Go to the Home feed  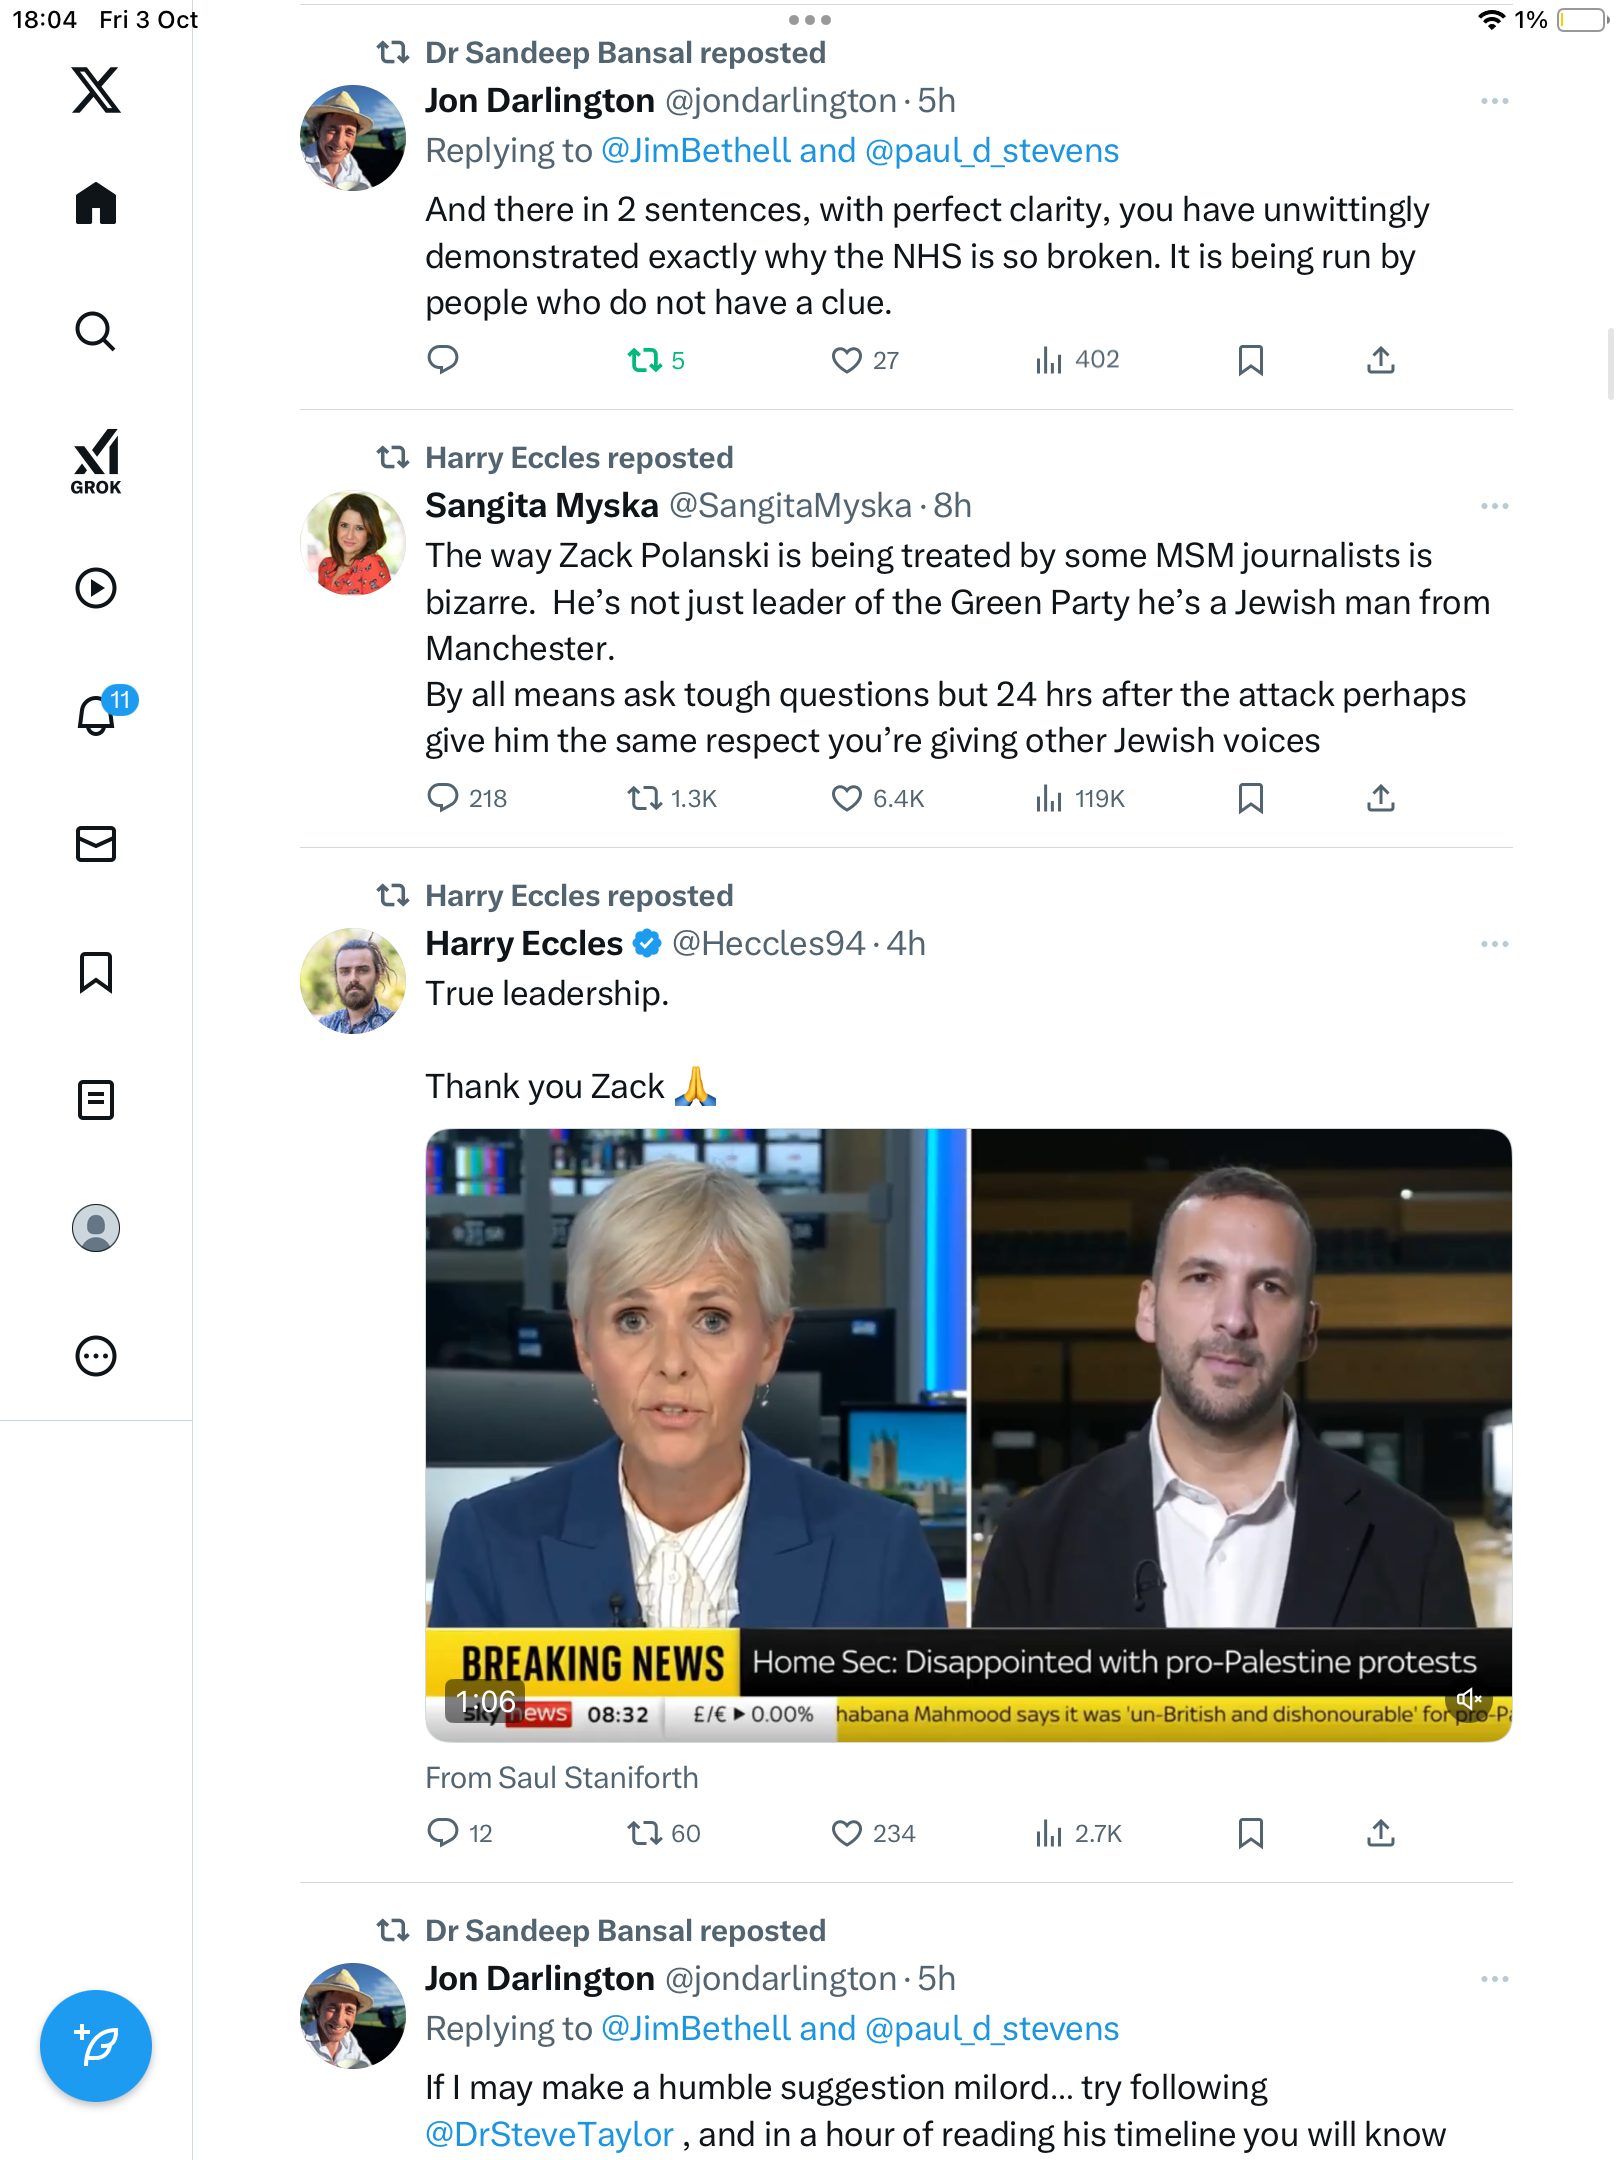[x=96, y=204]
